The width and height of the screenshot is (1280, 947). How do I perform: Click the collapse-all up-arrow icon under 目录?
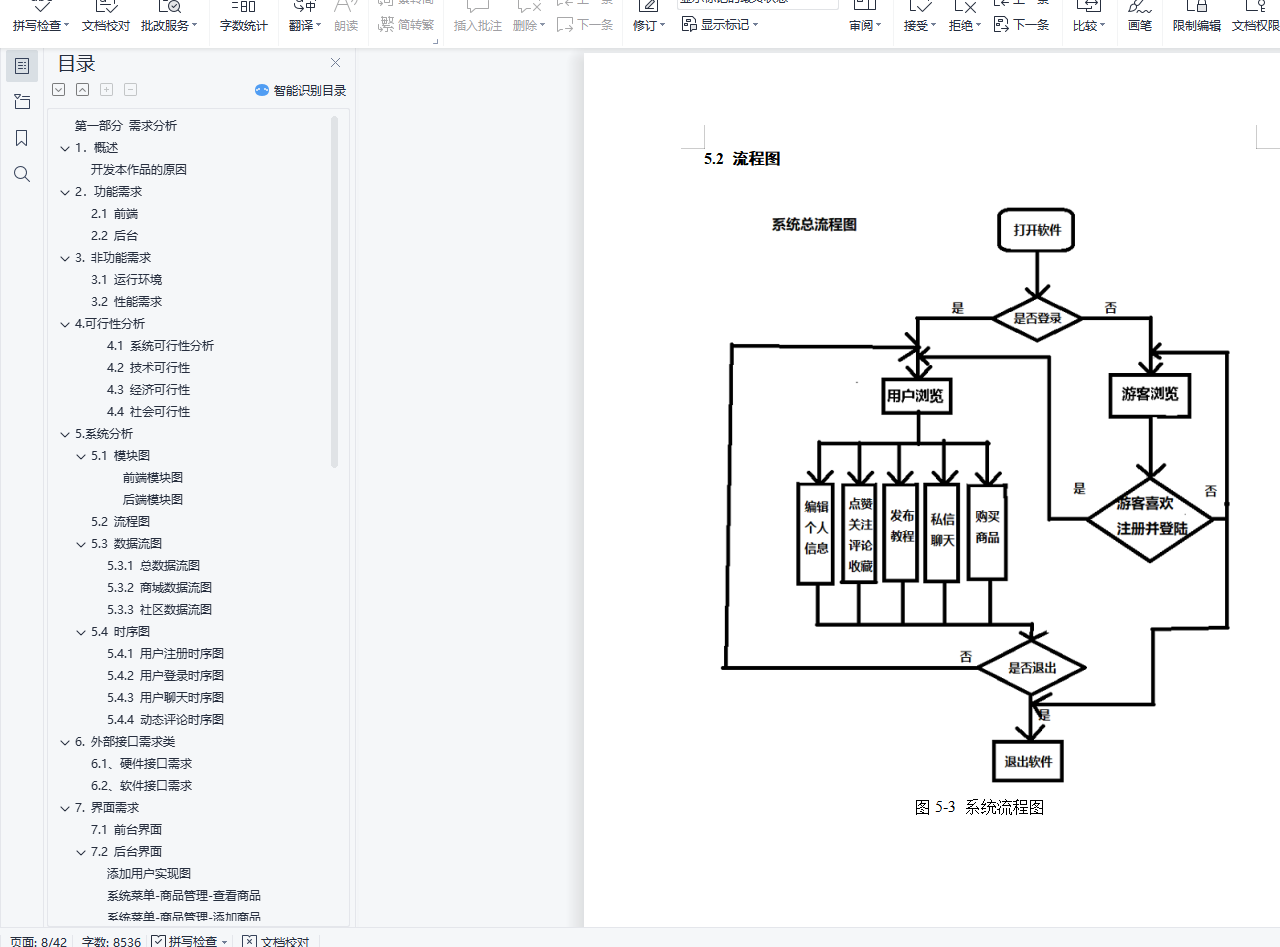click(83, 90)
